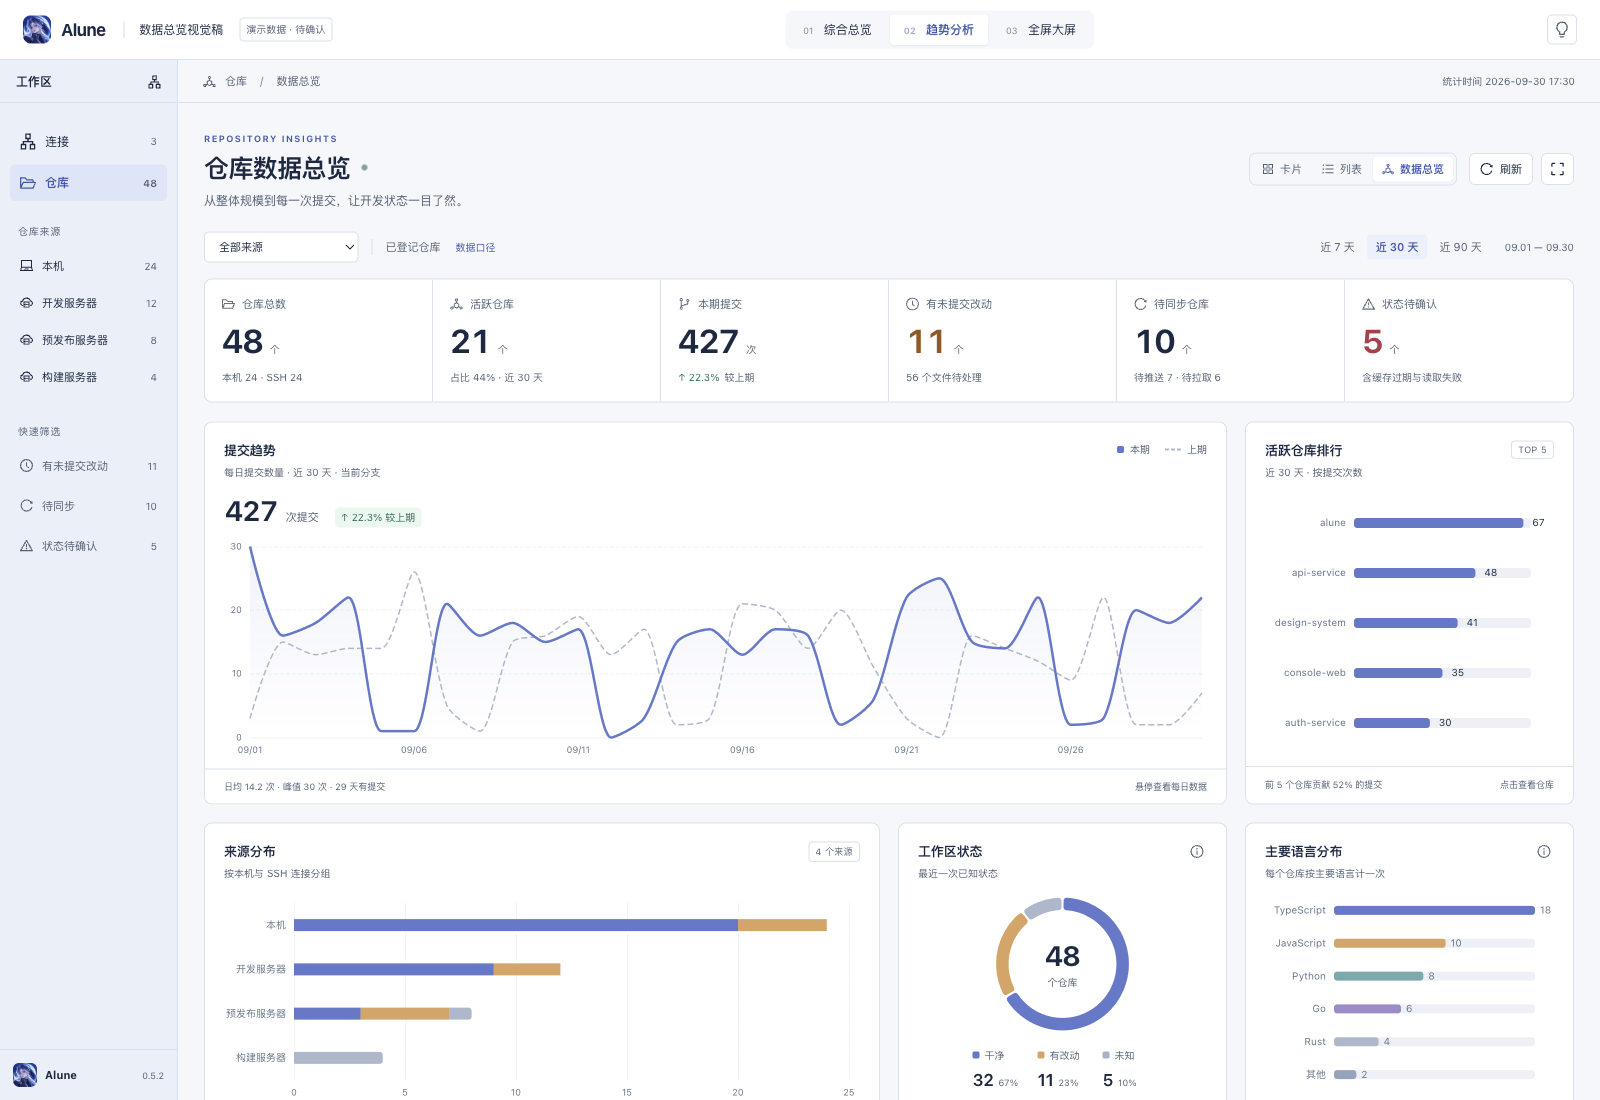Click the 刷新 refresh button
This screenshot has height=1100, width=1600.
coord(1501,169)
